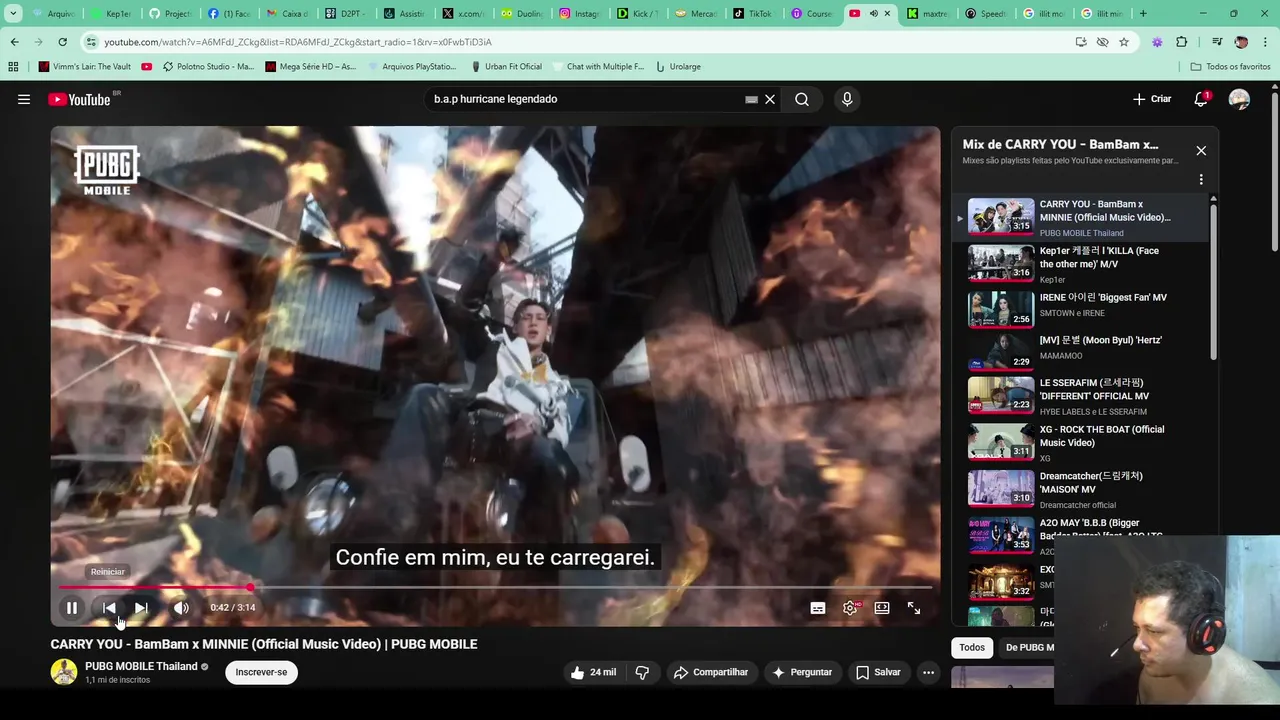1280x720 pixels.
Task: Subscribe with the Inscrever-se button
Action: pos(261,672)
